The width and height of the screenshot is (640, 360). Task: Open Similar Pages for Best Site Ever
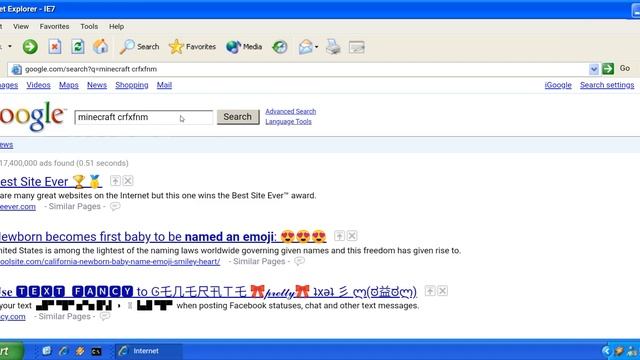(x=74, y=207)
